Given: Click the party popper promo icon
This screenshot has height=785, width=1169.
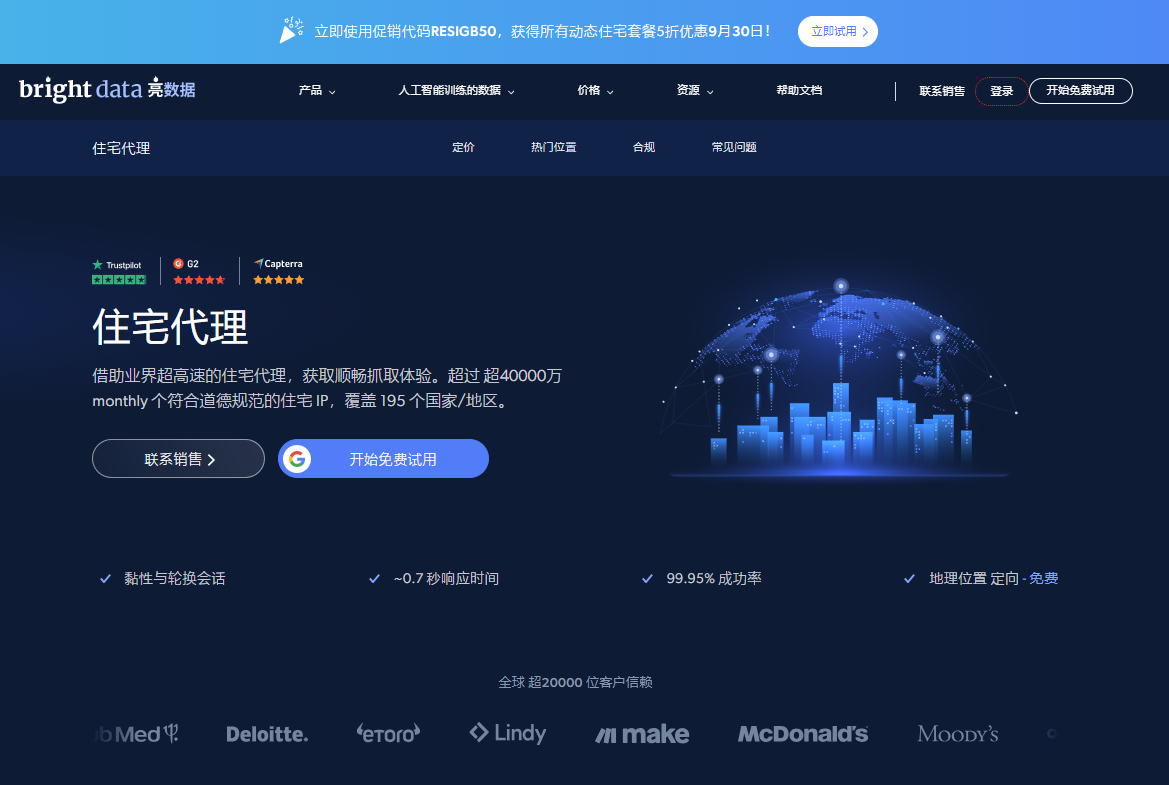Looking at the screenshot, I should 292,31.
